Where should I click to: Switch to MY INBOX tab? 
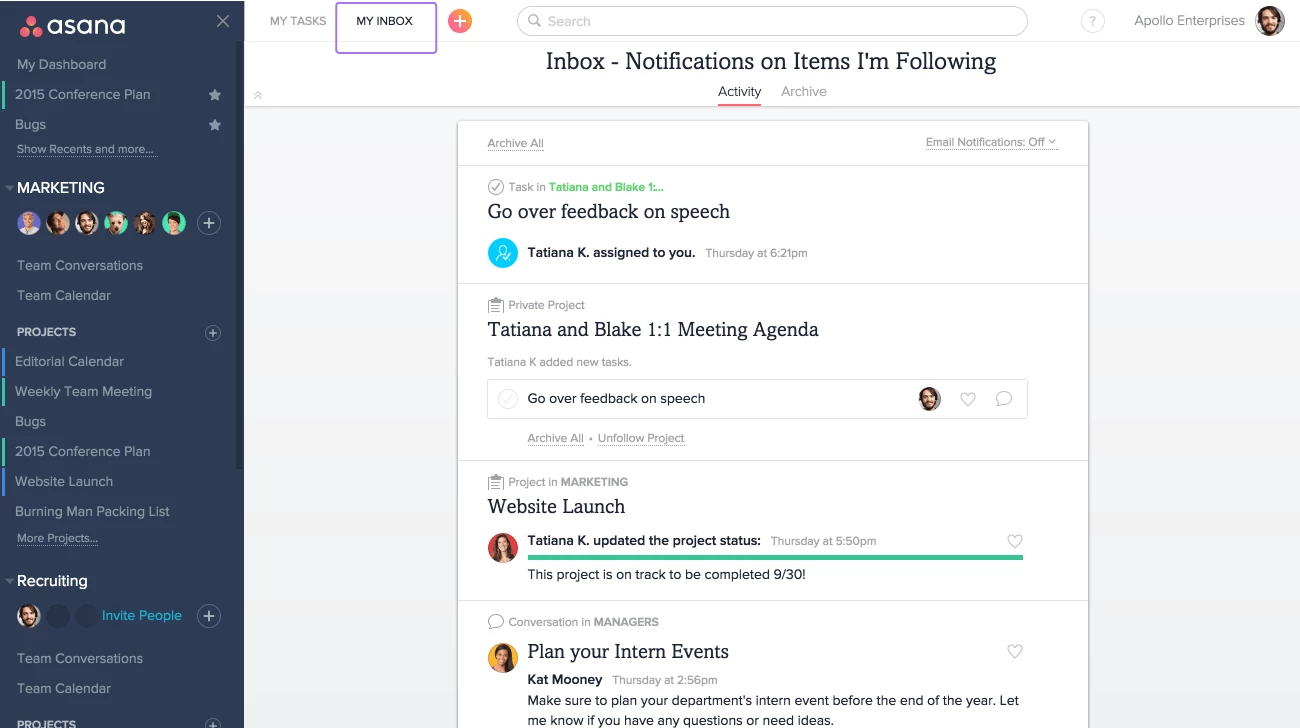click(385, 21)
